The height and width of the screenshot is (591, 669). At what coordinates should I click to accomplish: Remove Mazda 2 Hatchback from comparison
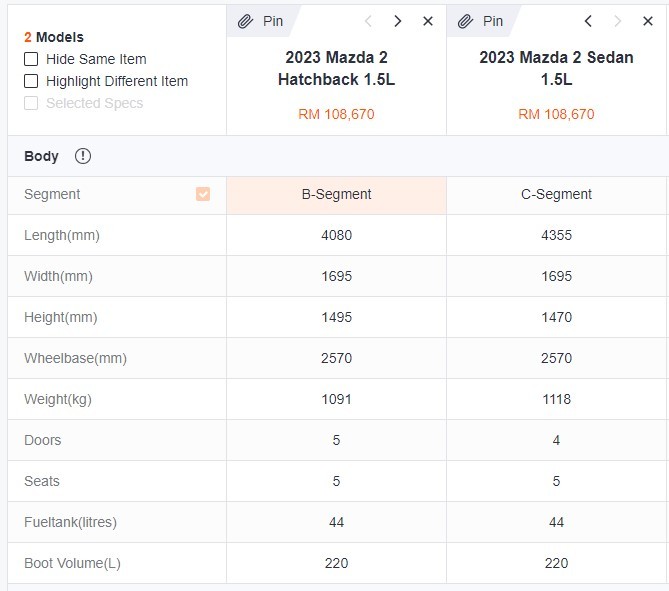428,21
